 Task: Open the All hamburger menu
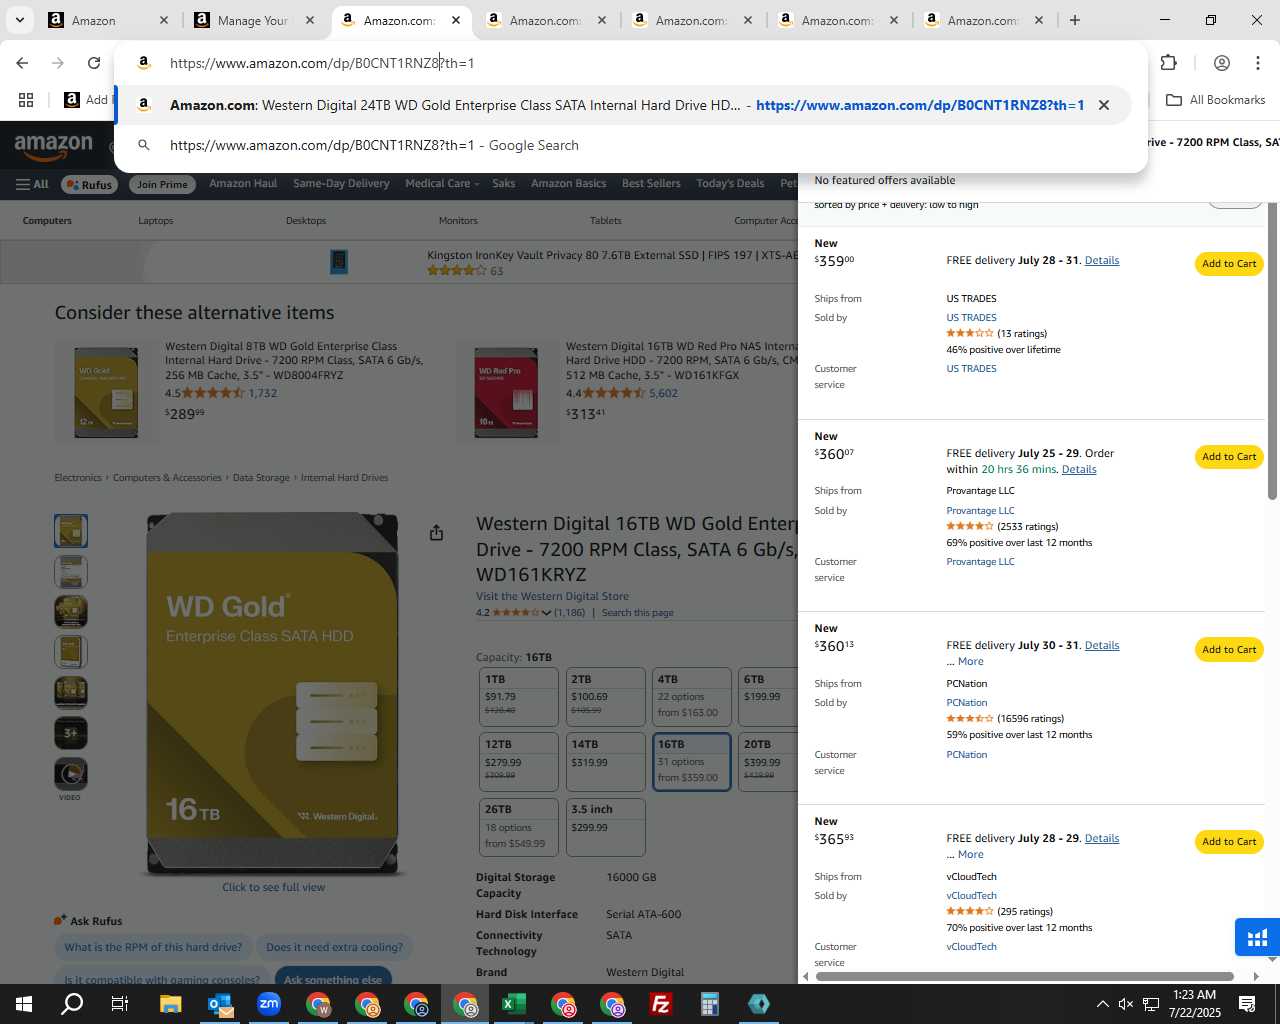32,184
